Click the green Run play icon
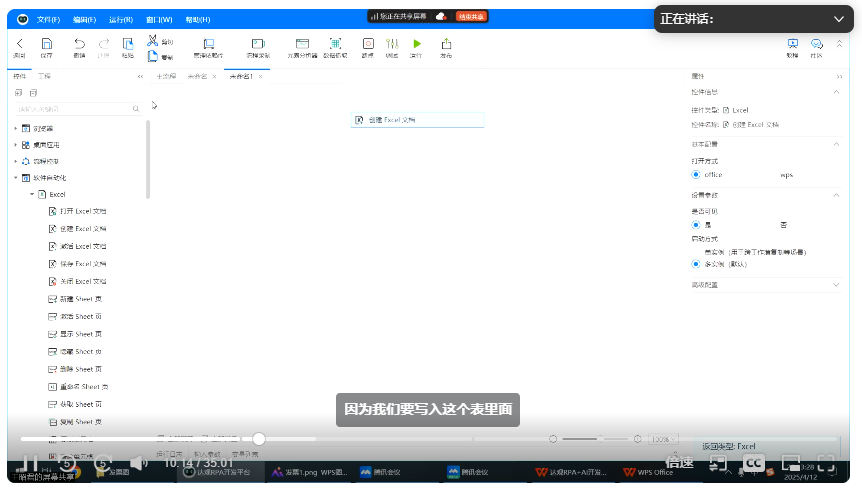Image resolution: width=862 pixels, height=488 pixels. click(x=417, y=43)
